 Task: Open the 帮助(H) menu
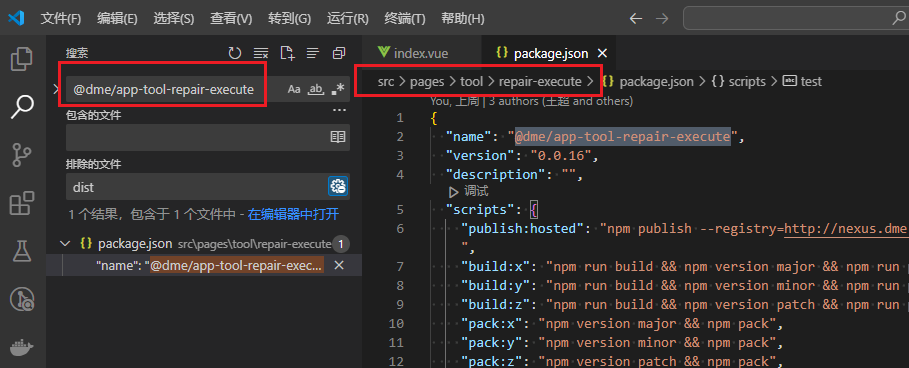462,19
